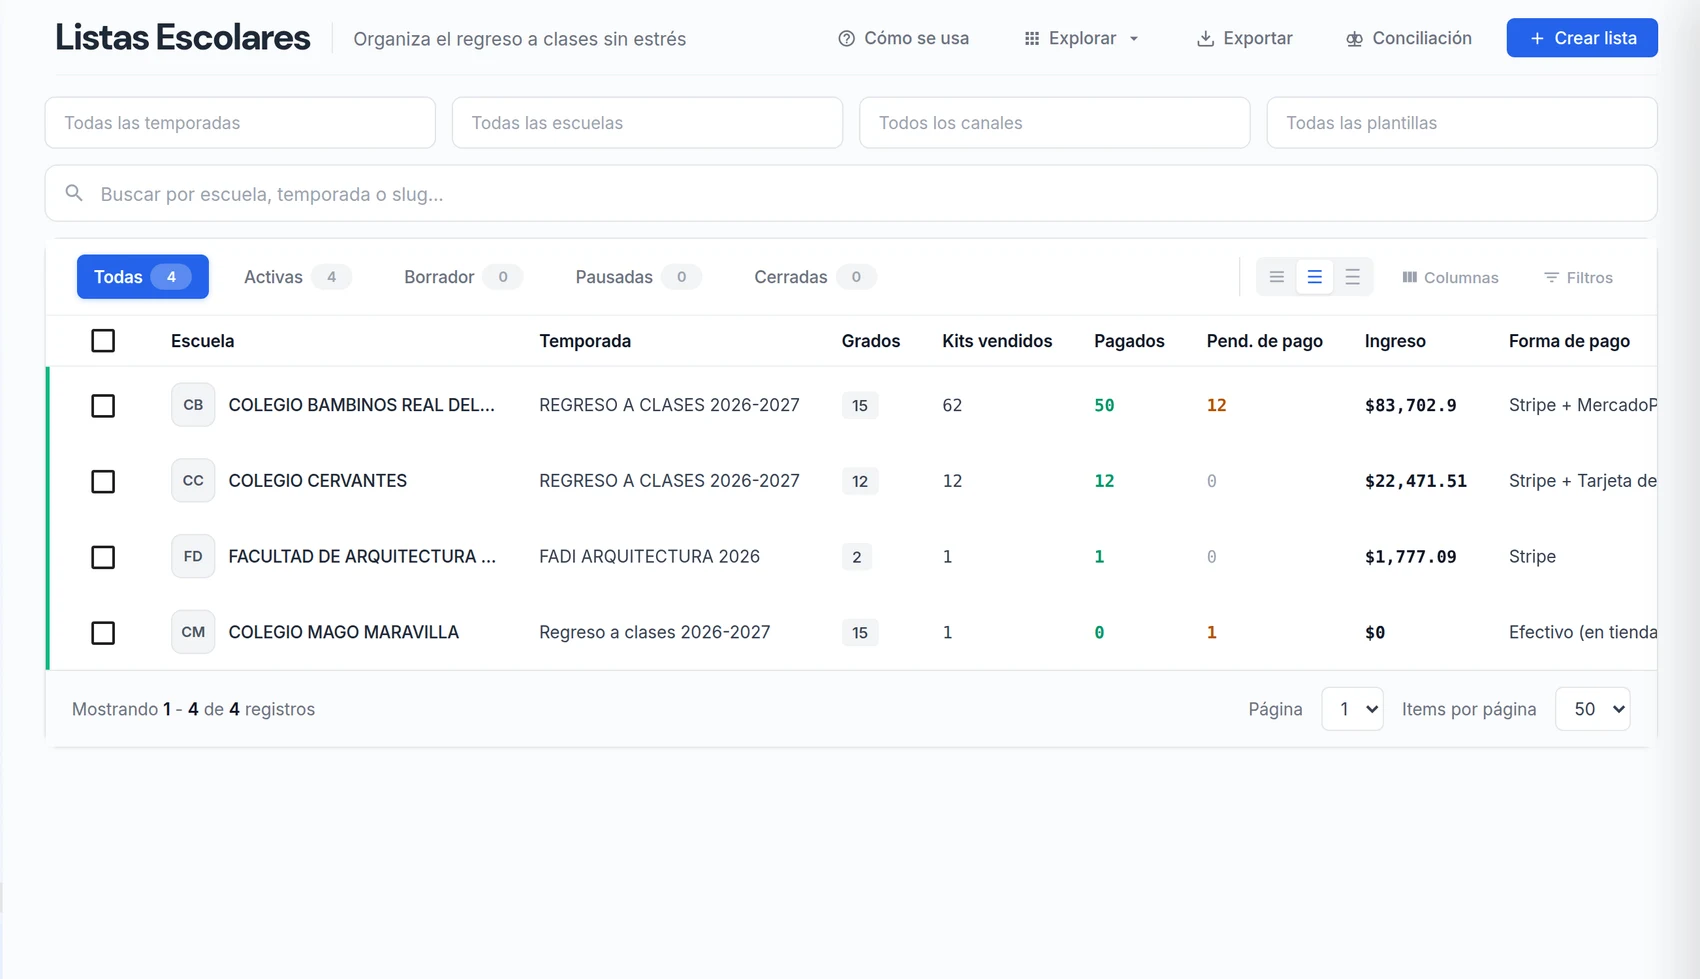Open the Columnas settings
The width and height of the screenshot is (1700, 979).
(x=1450, y=277)
